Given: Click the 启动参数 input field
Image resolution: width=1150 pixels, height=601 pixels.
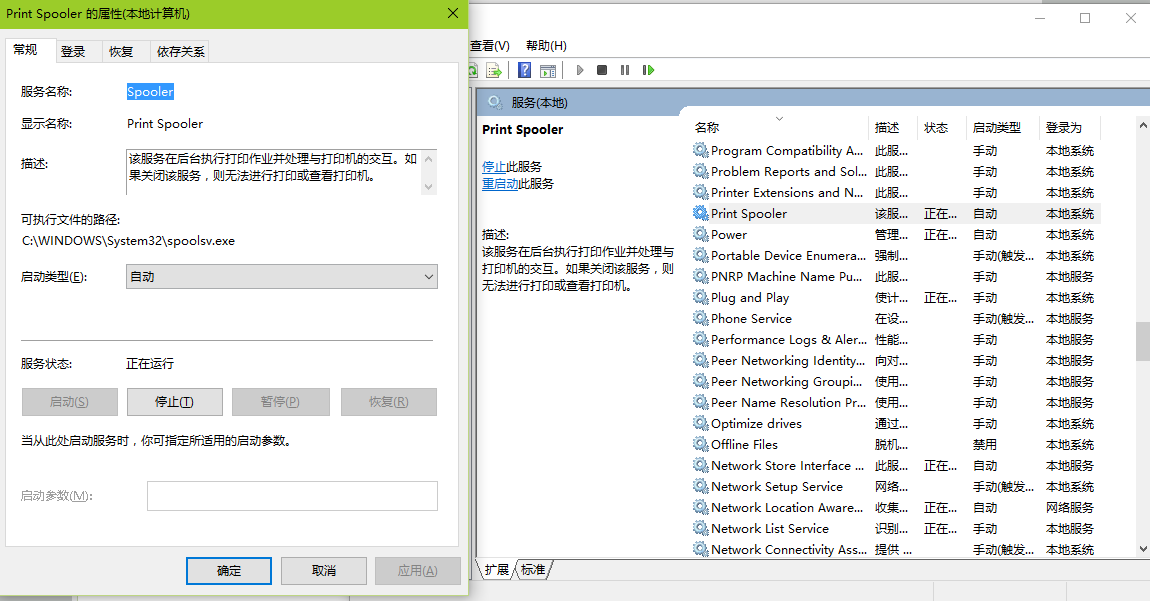Looking at the screenshot, I should point(293,496).
